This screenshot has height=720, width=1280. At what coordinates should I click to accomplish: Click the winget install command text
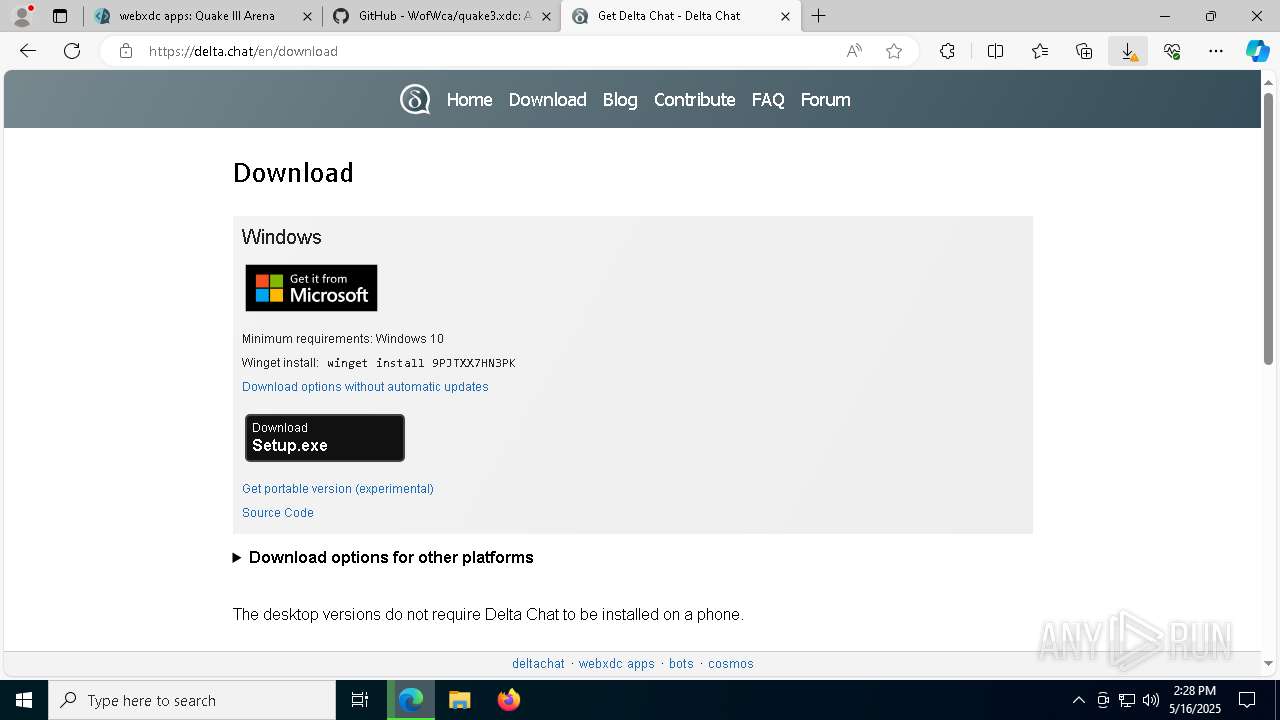click(x=421, y=363)
